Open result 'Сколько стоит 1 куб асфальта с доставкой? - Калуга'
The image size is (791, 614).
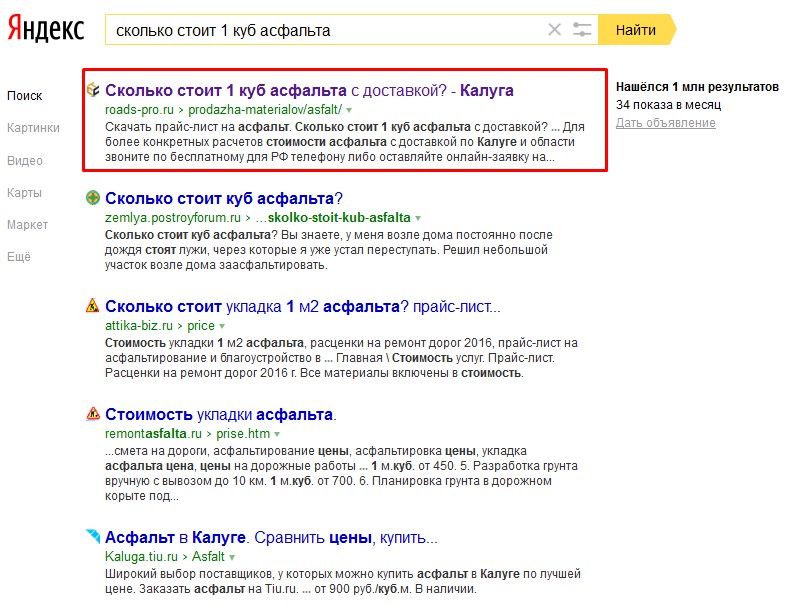[309, 90]
